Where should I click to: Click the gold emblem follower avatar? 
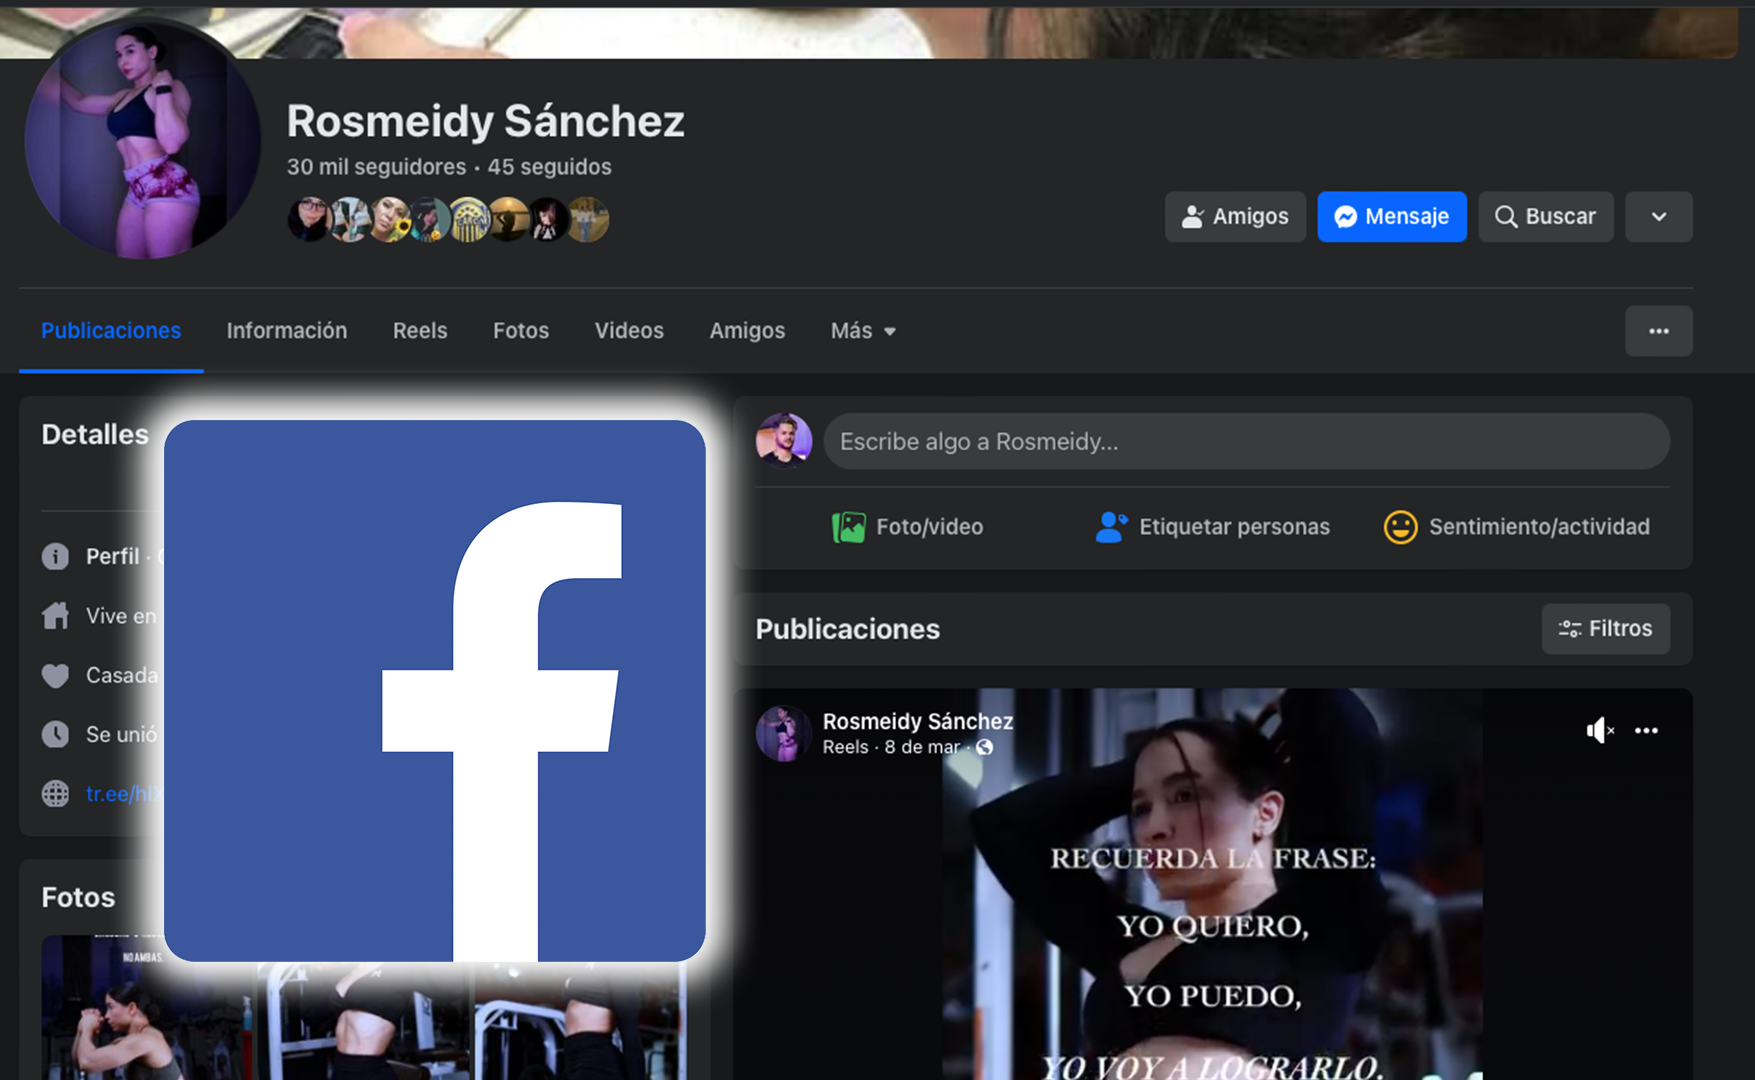[468, 219]
